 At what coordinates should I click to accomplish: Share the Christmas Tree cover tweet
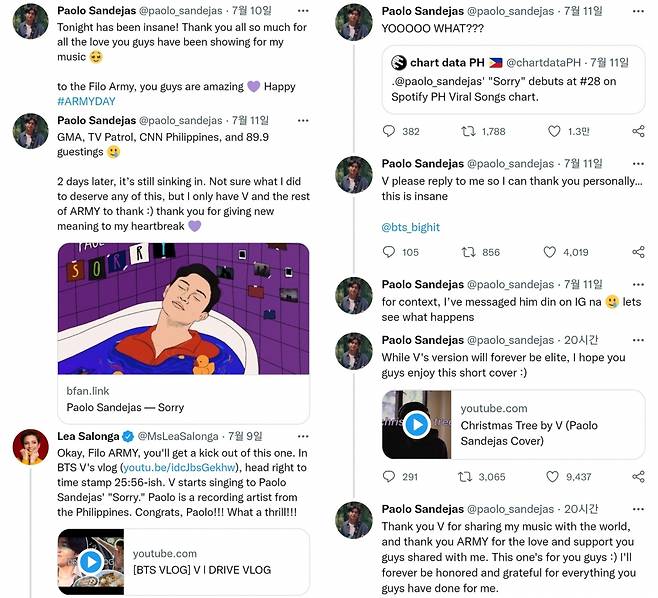click(638, 477)
